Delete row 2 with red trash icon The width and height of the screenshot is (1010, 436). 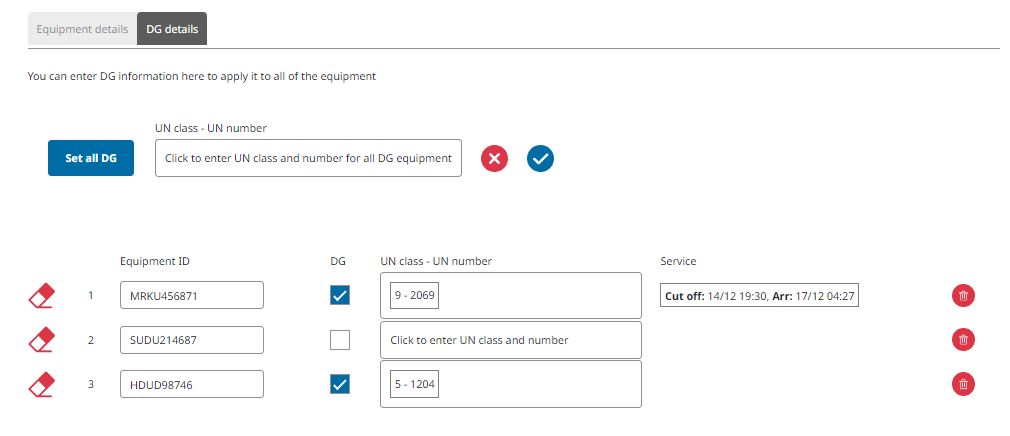963,340
